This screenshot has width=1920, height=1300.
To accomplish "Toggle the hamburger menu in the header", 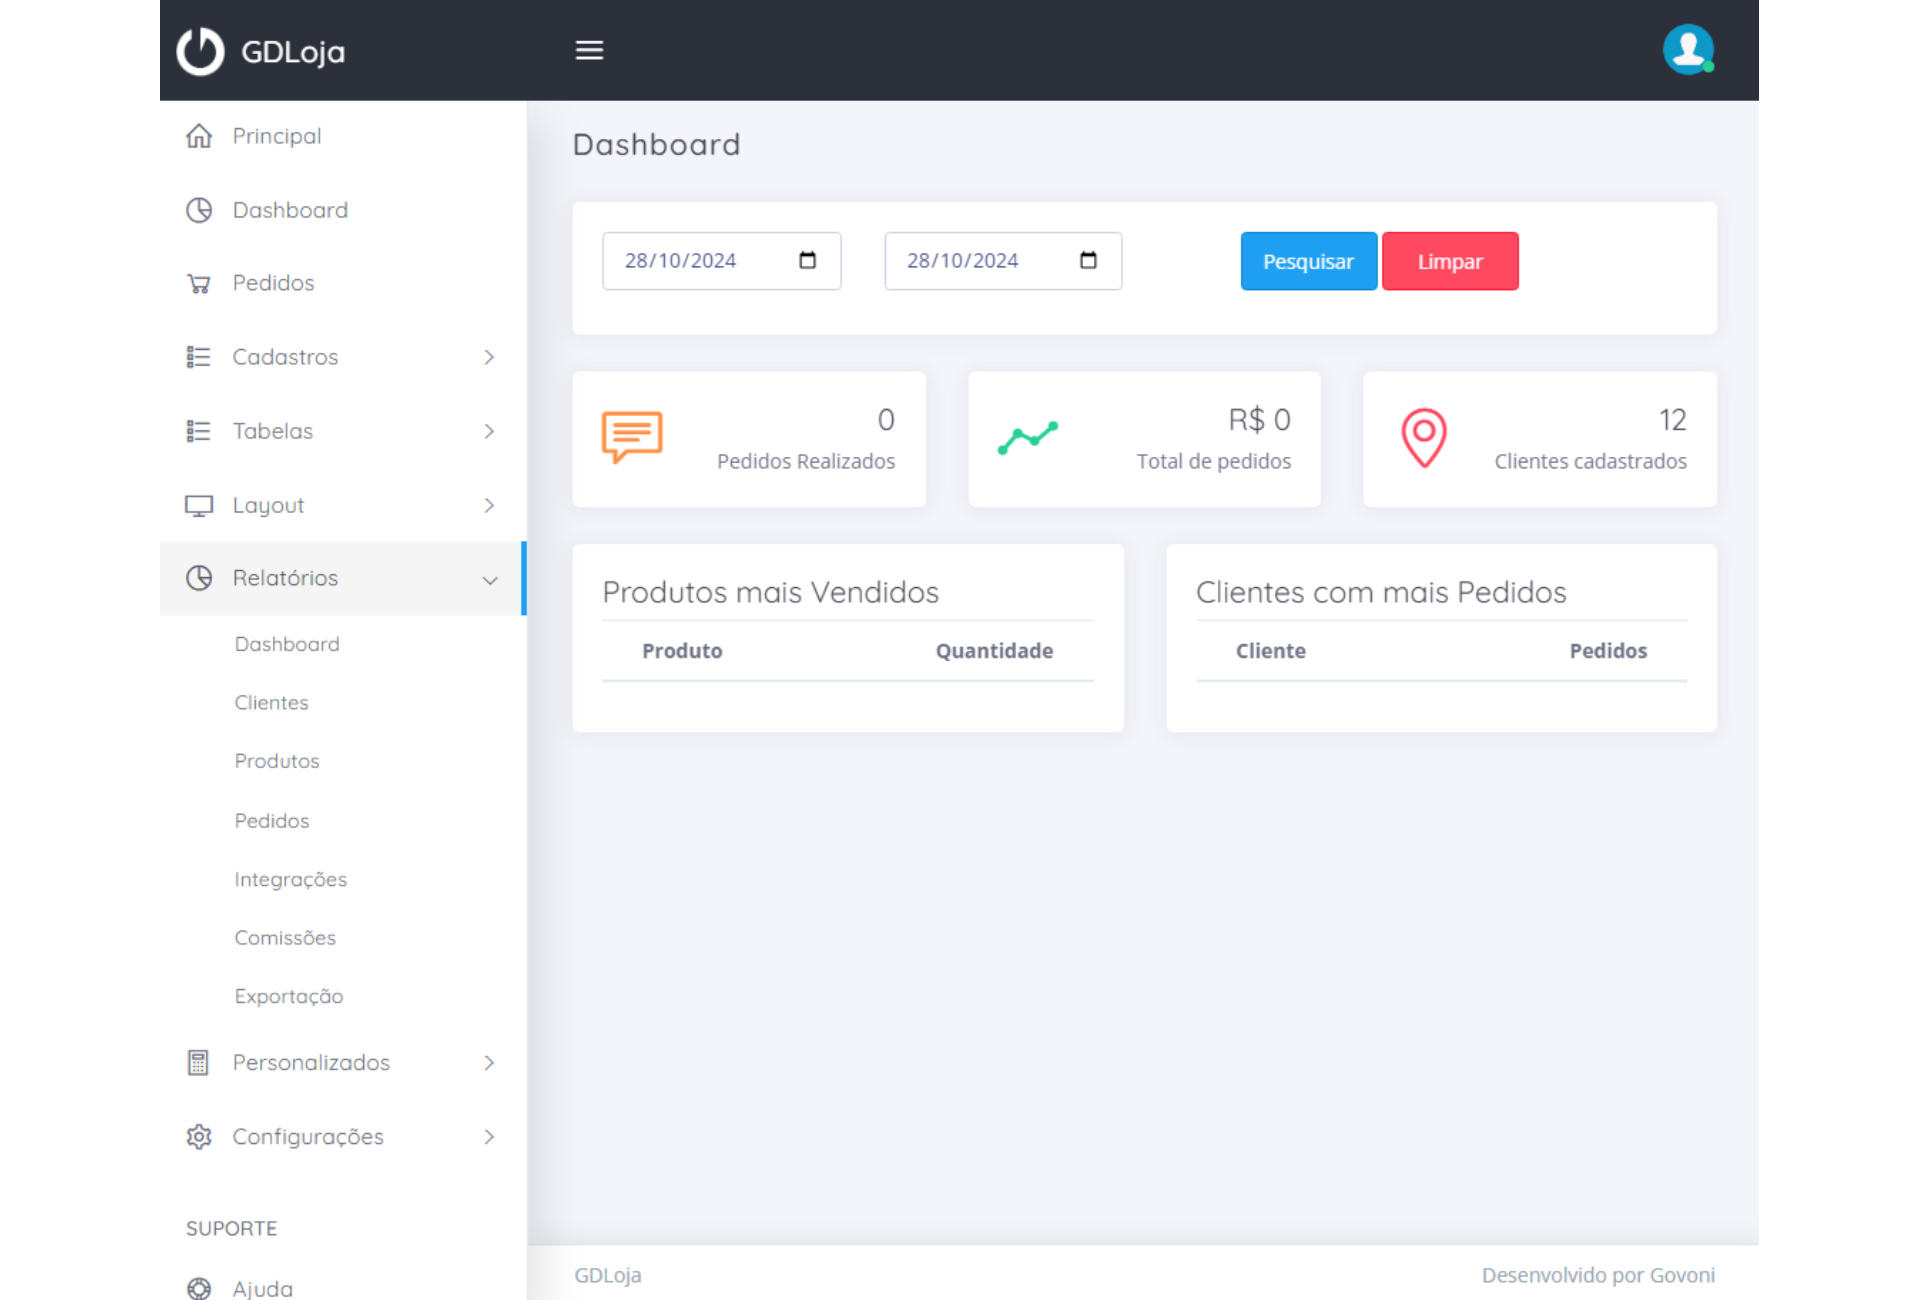I will coord(589,50).
